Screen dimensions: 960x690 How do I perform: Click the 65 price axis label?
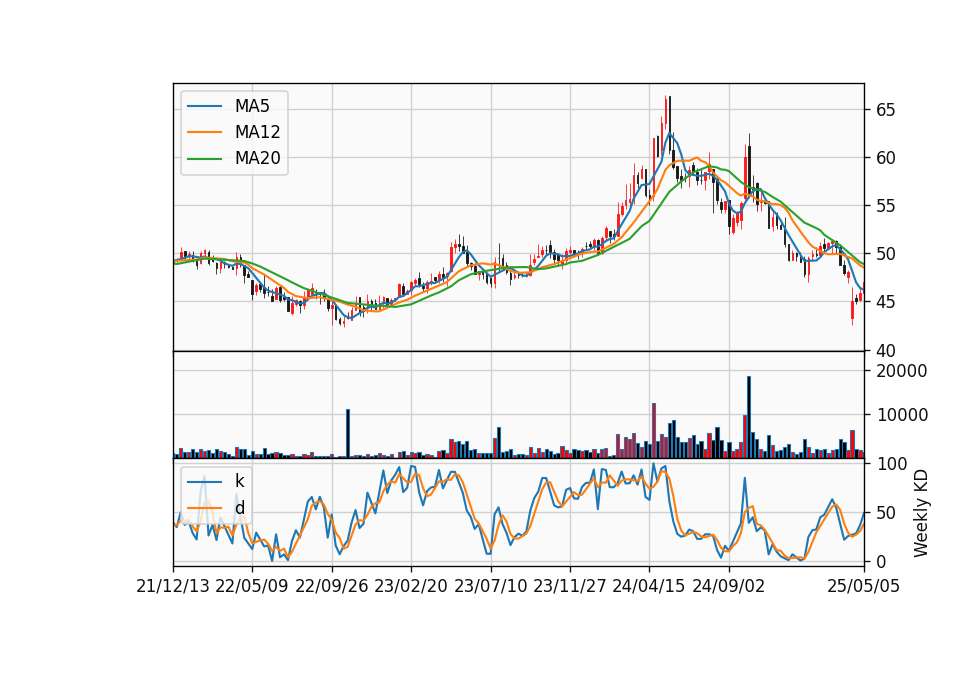pos(885,110)
